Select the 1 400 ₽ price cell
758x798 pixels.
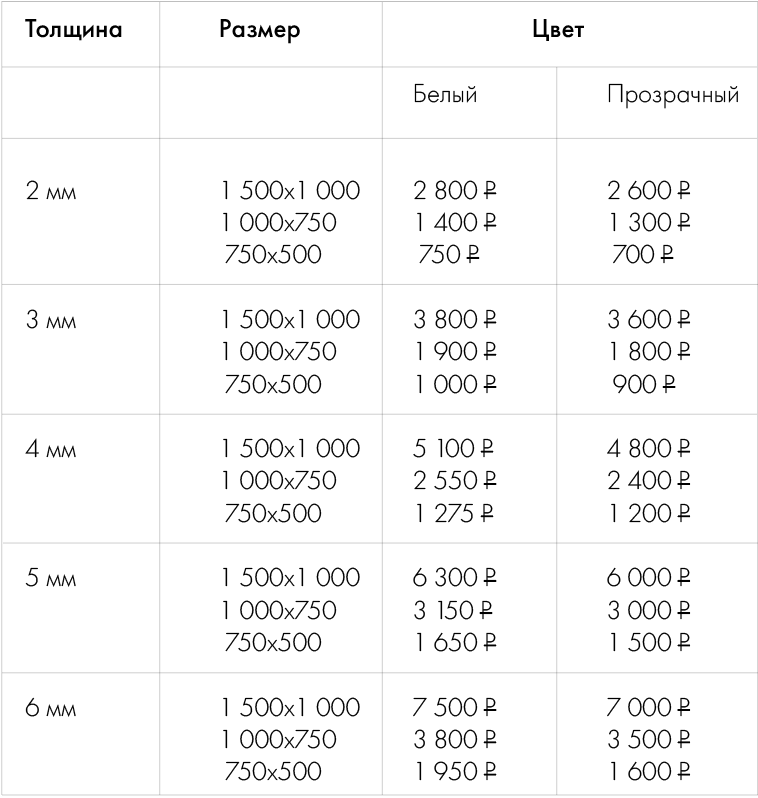(455, 222)
